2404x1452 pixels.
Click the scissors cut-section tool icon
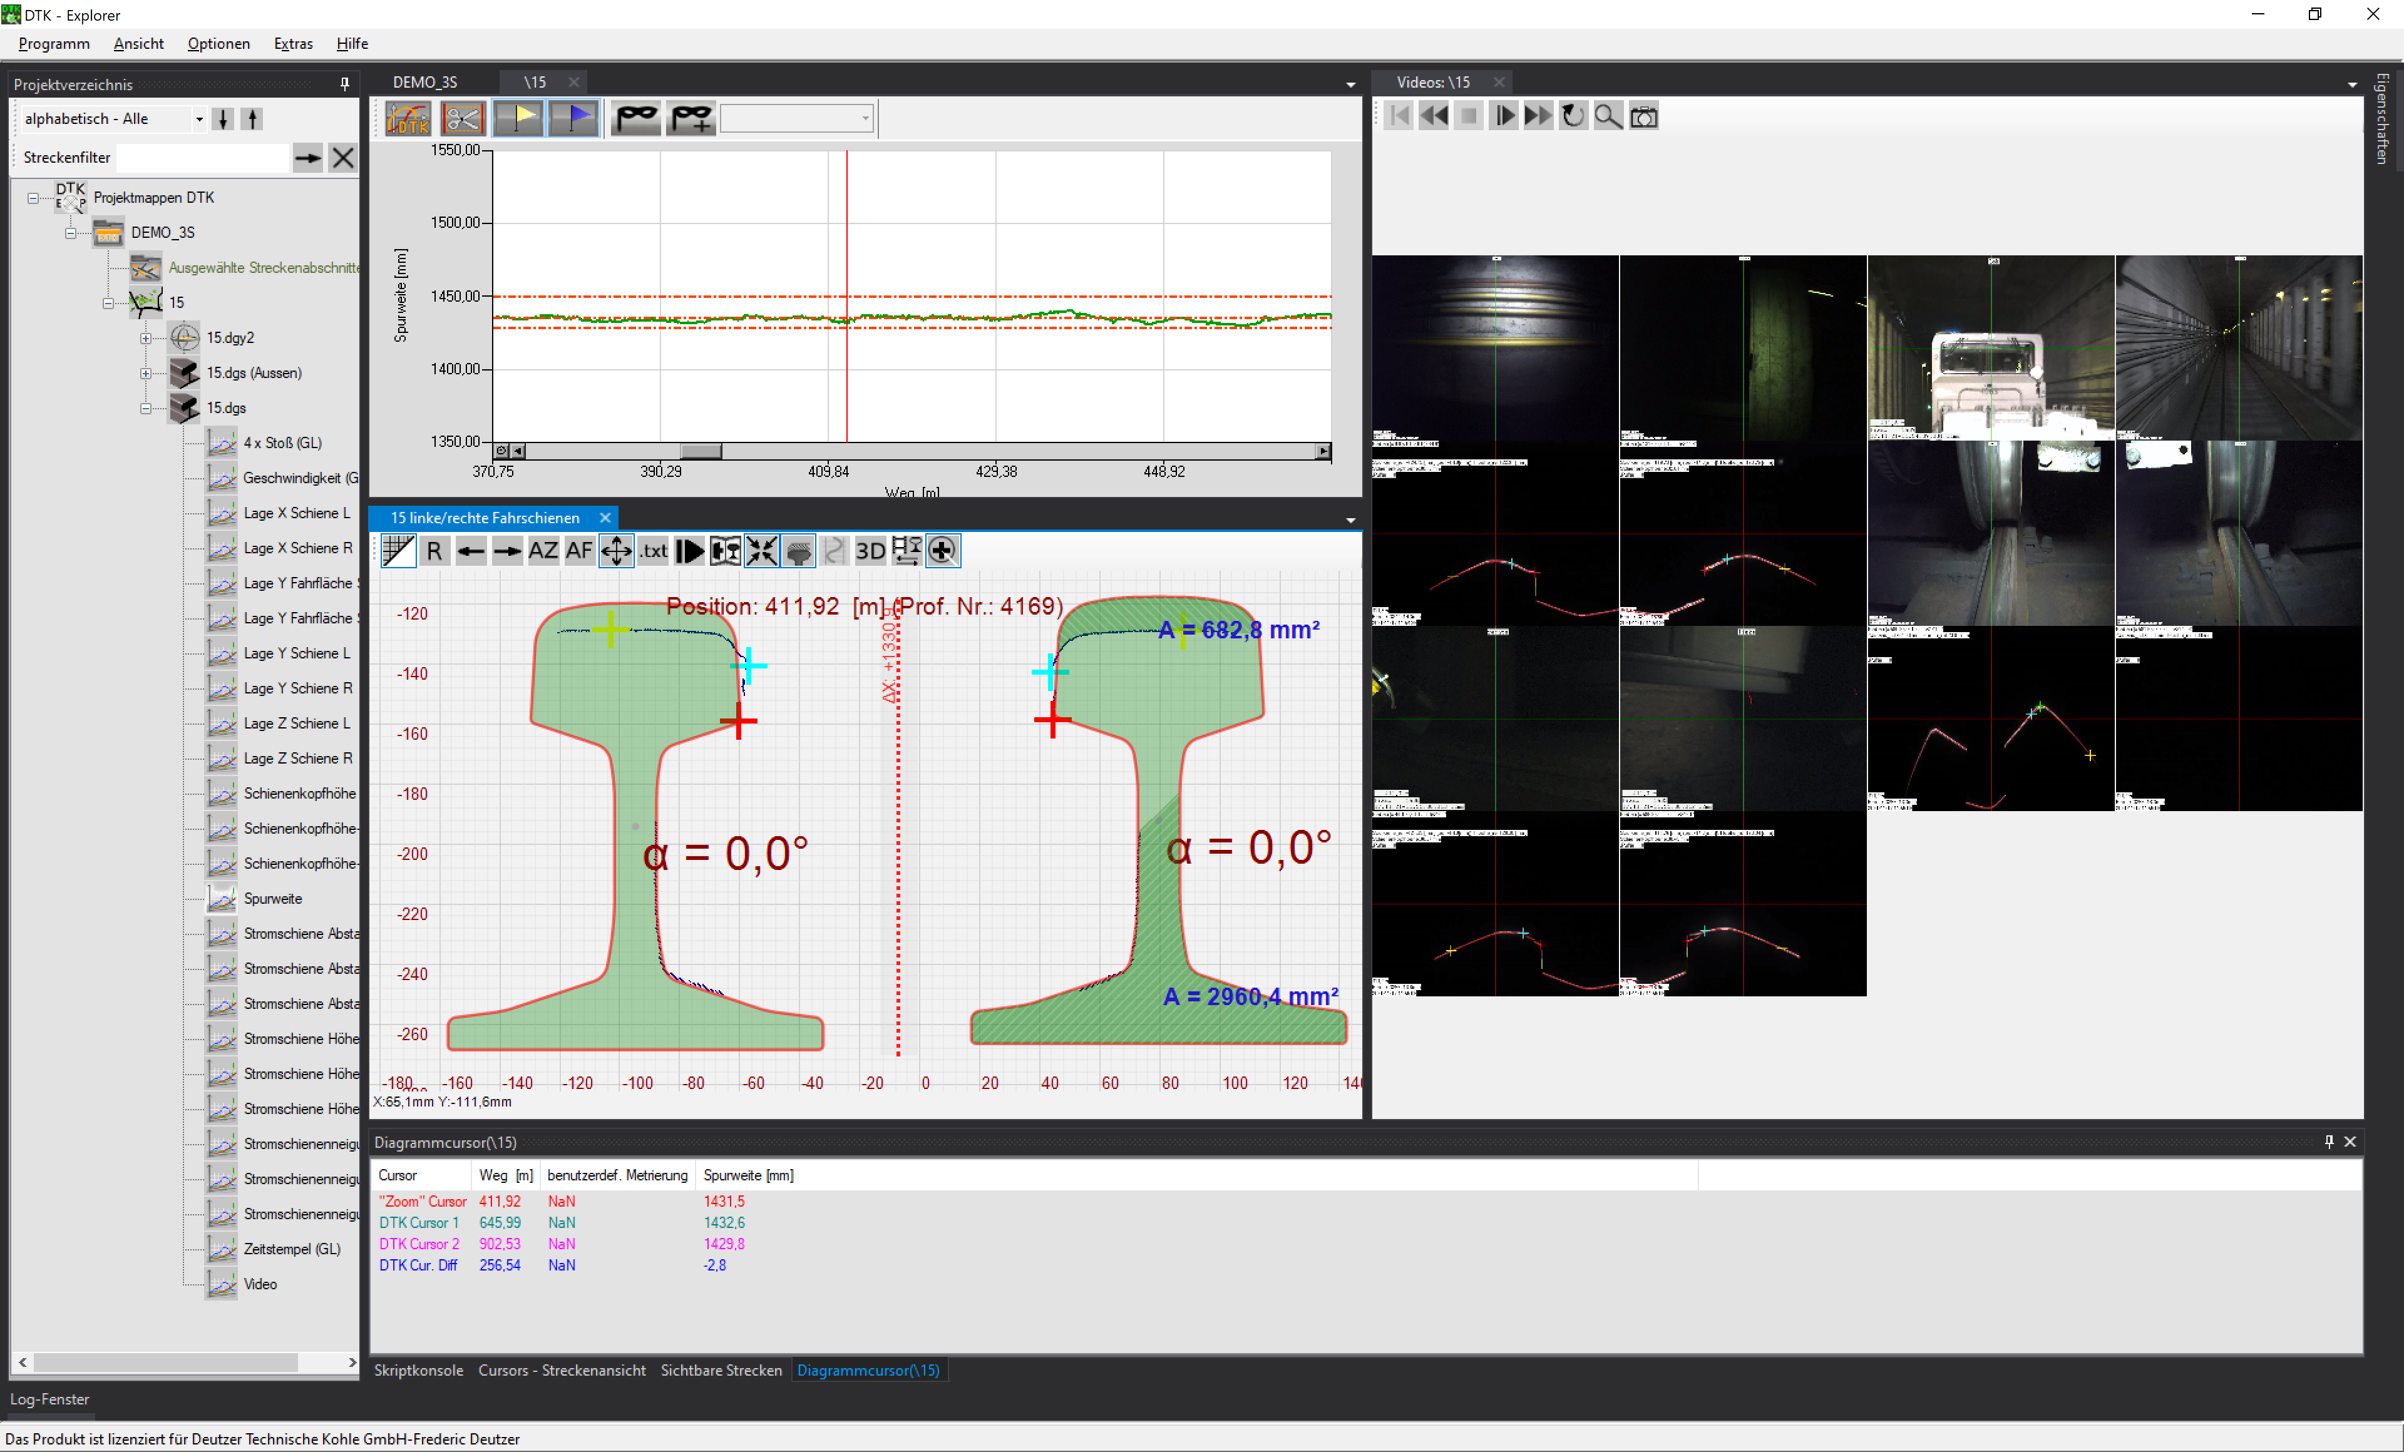(462, 118)
